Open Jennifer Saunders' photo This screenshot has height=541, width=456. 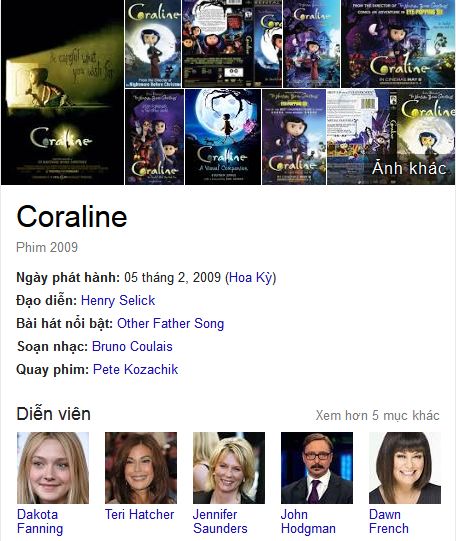pos(229,468)
